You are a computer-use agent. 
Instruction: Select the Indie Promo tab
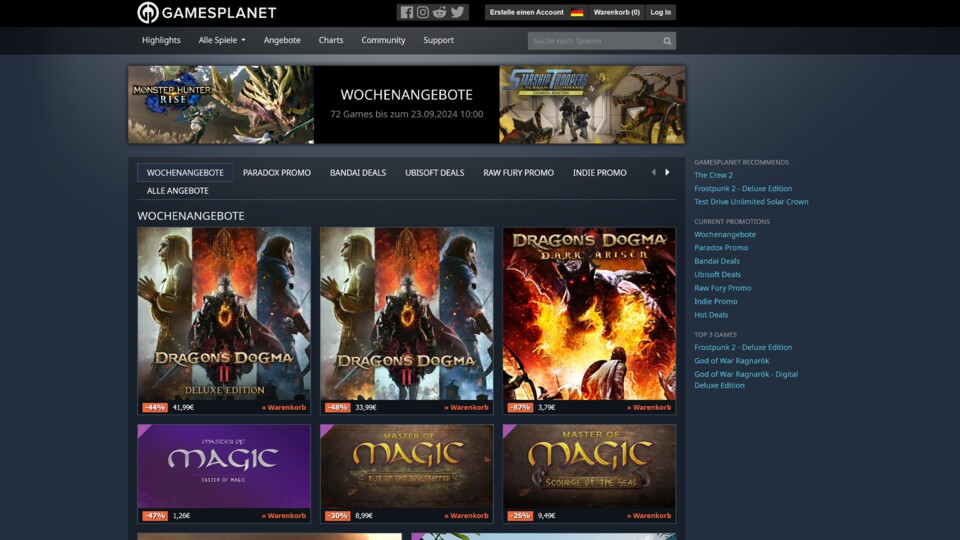pyautogui.click(x=599, y=173)
